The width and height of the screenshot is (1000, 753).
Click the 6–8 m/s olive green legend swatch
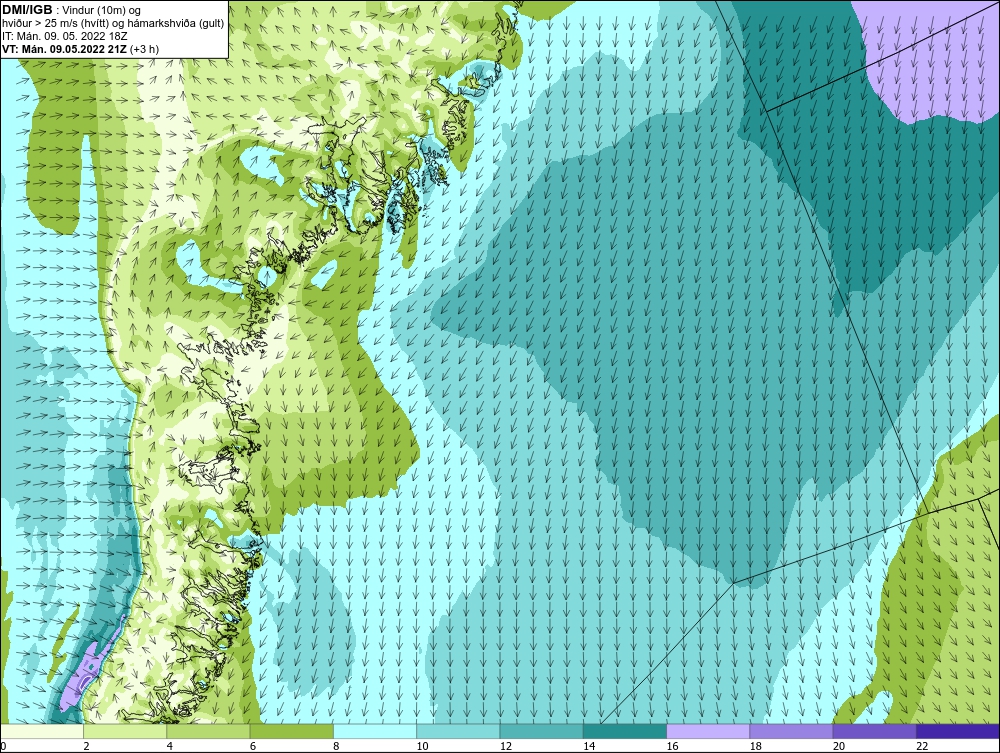[x=291, y=731]
